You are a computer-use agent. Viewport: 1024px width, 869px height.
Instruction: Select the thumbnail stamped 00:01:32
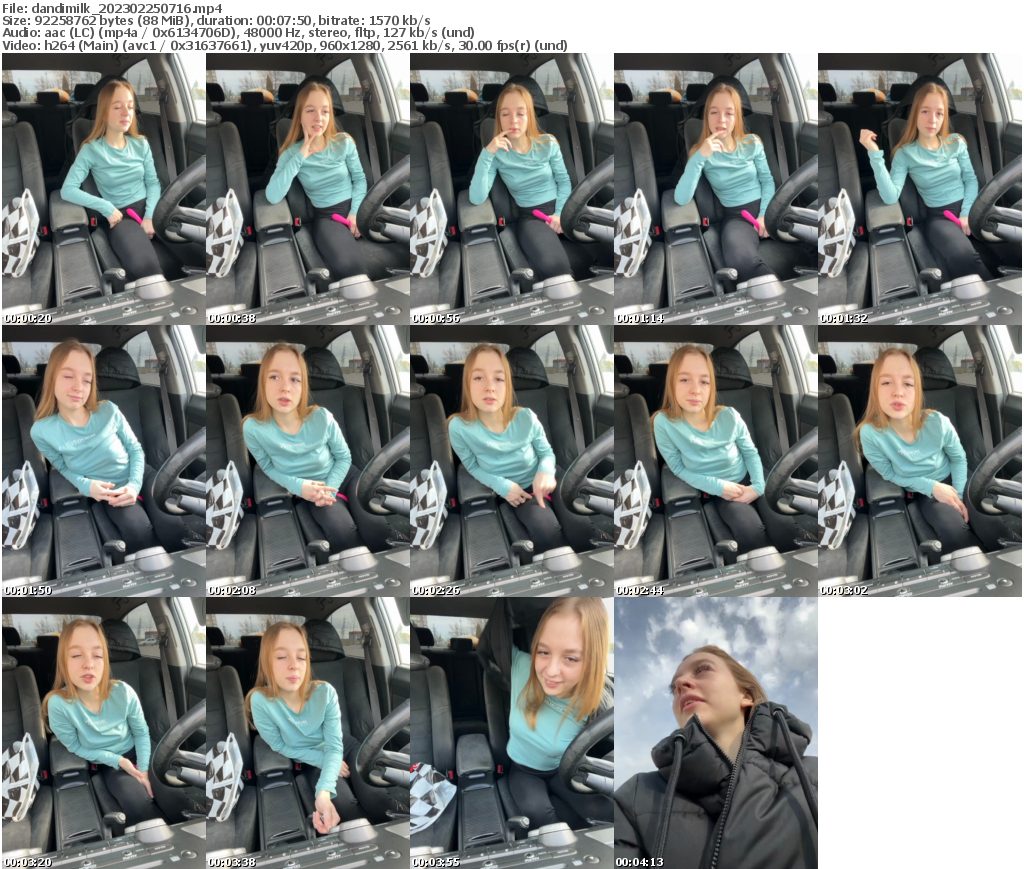(x=919, y=188)
